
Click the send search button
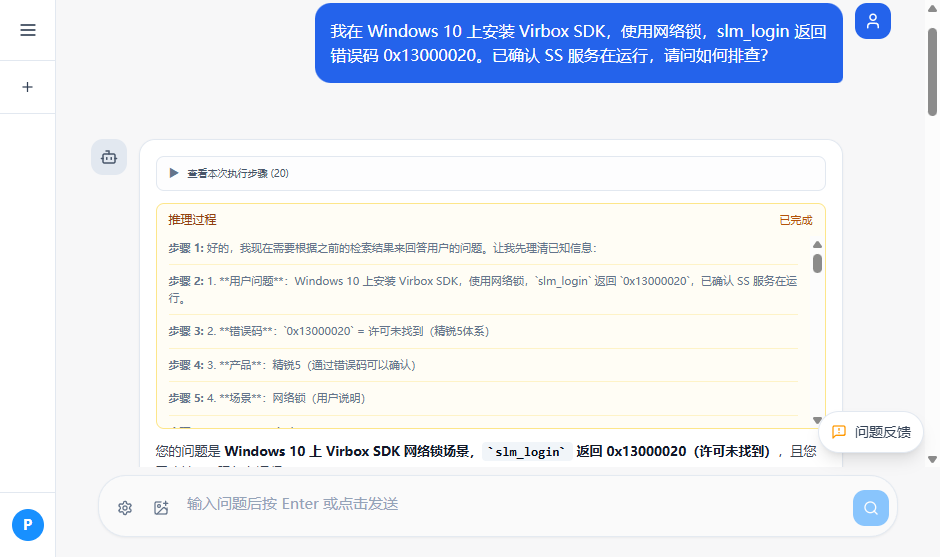coord(870,508)
